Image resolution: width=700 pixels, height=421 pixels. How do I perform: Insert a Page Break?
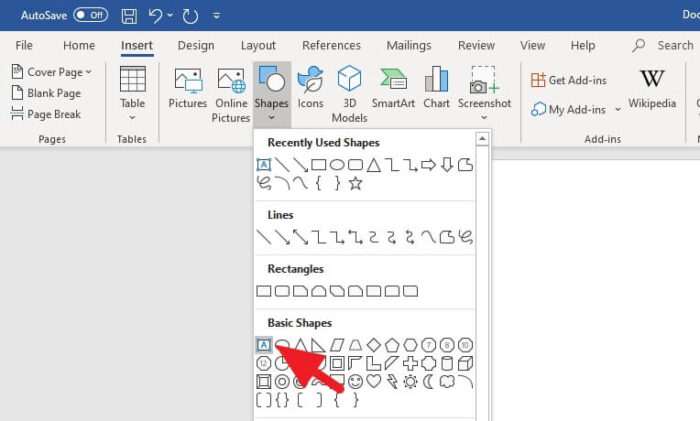[x=46, y=114]
